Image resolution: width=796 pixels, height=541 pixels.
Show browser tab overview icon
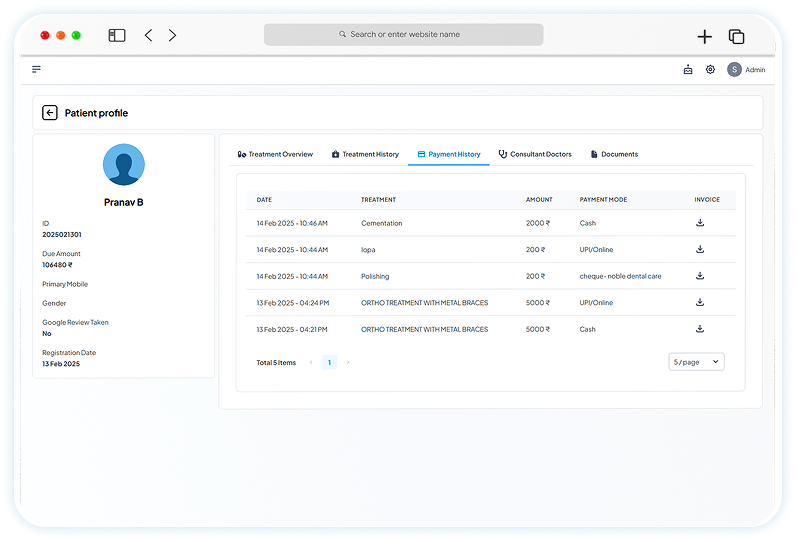736,37
